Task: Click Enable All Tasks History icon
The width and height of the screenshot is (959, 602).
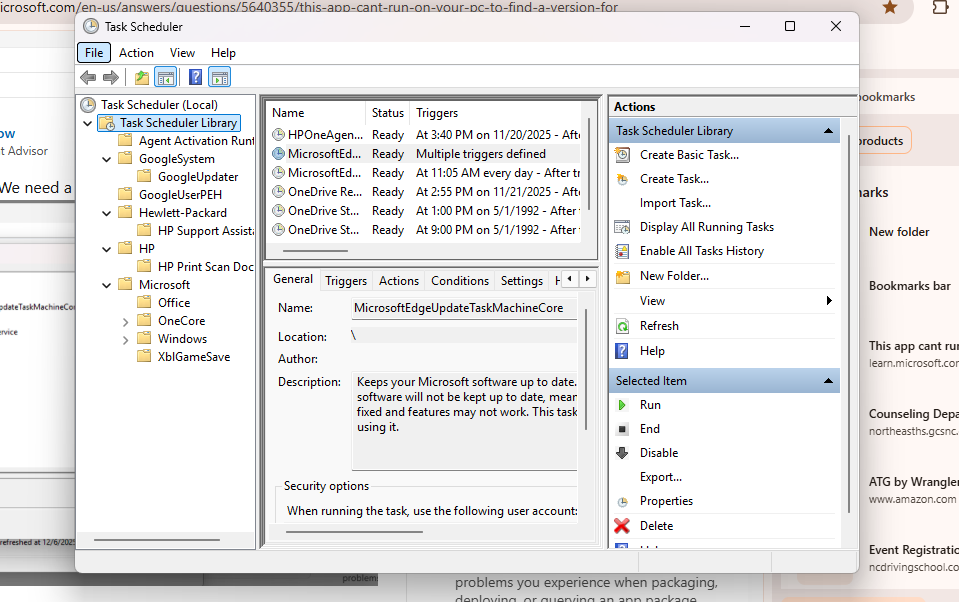Action: (x=622, y=251)
